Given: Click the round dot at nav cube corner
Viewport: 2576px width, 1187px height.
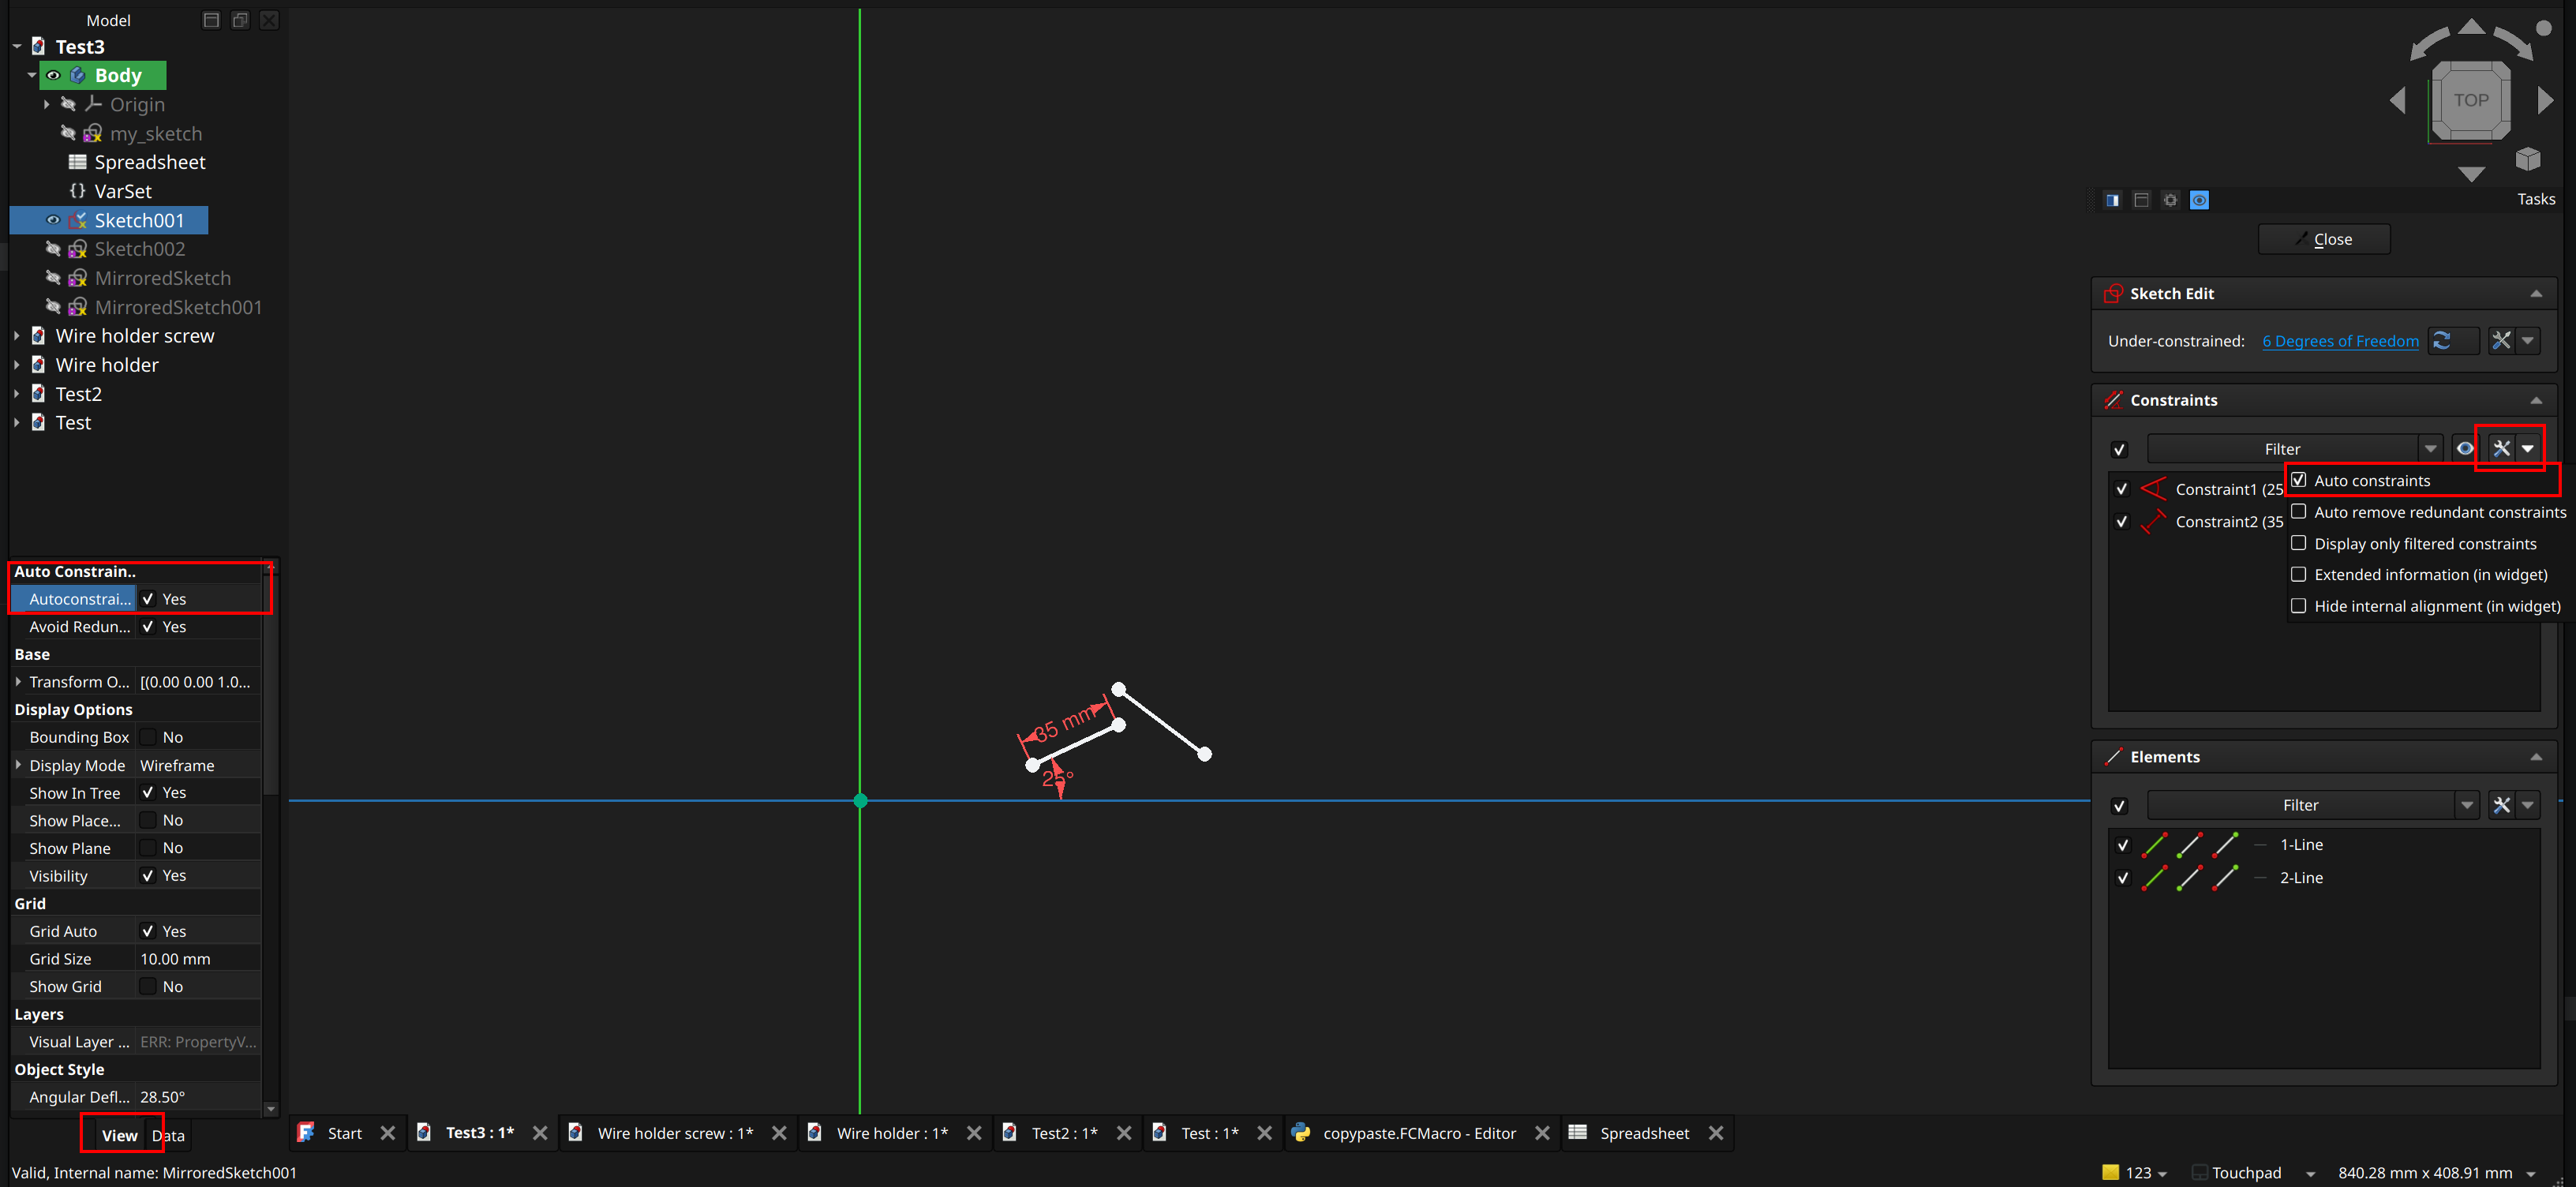Looking at the screenshot, I should [2544, 28].
